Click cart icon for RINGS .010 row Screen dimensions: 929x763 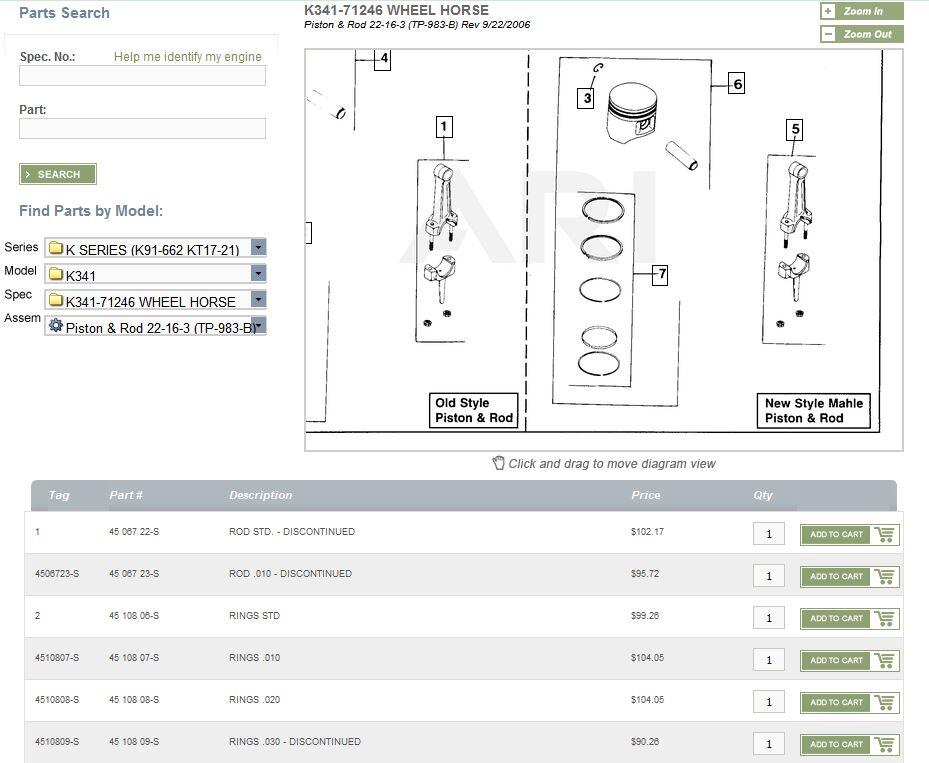[x=885, y=661]
